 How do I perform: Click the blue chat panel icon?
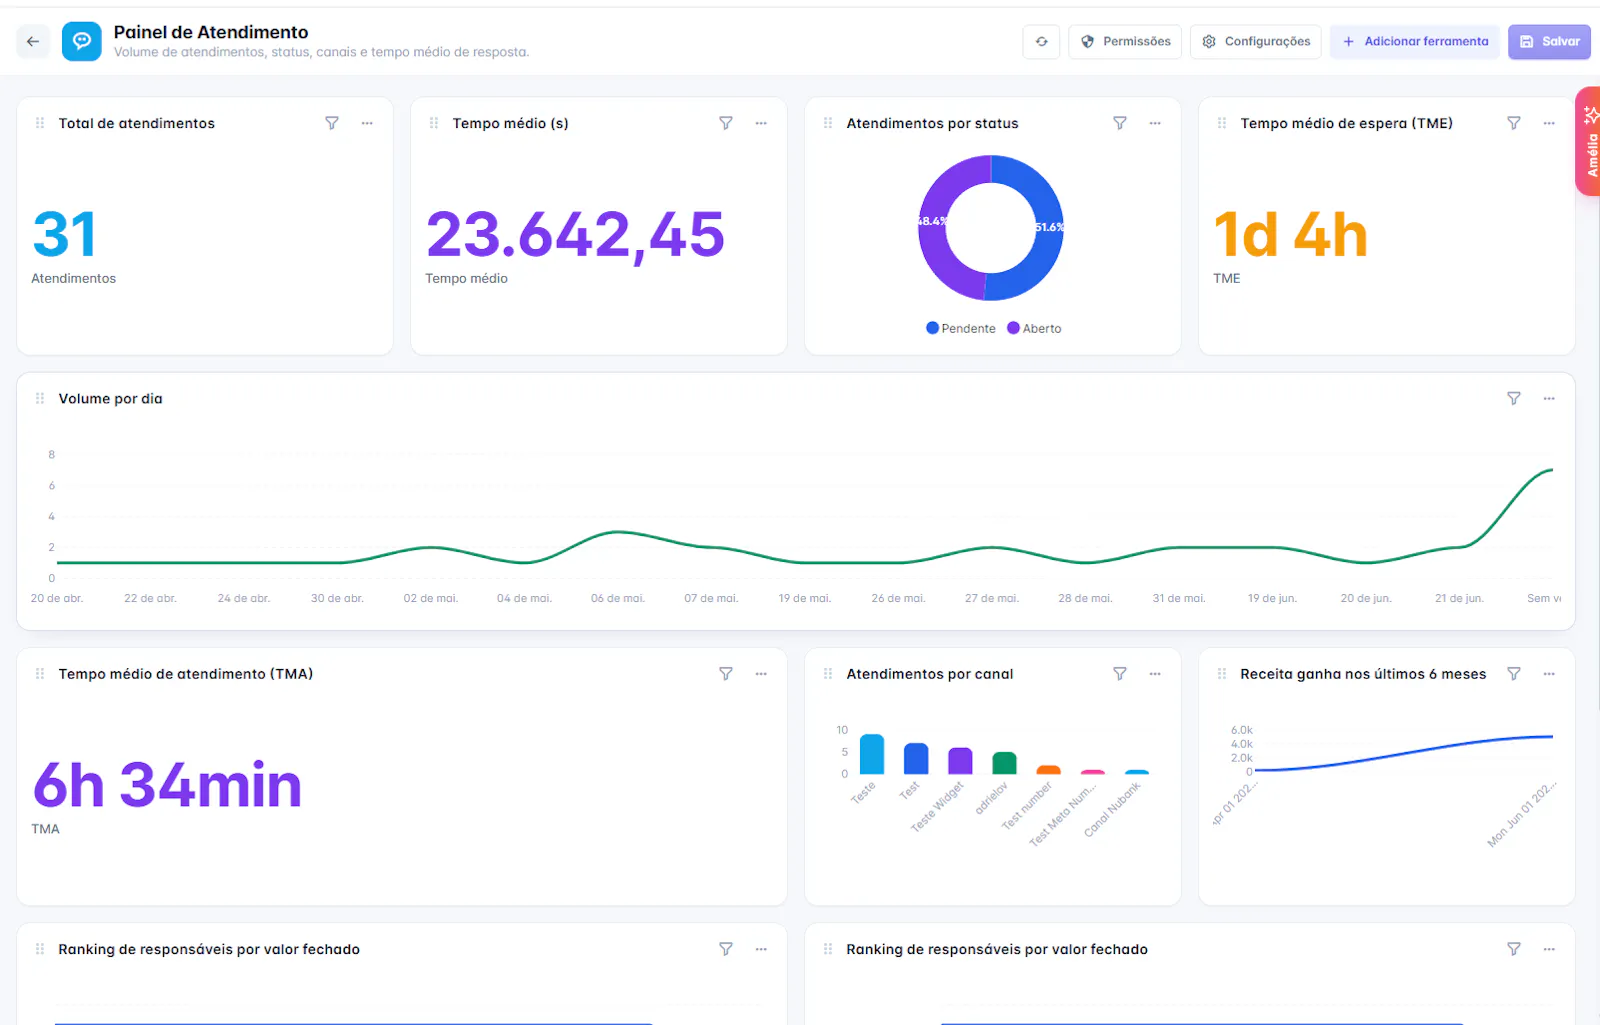tap(82, 41)
